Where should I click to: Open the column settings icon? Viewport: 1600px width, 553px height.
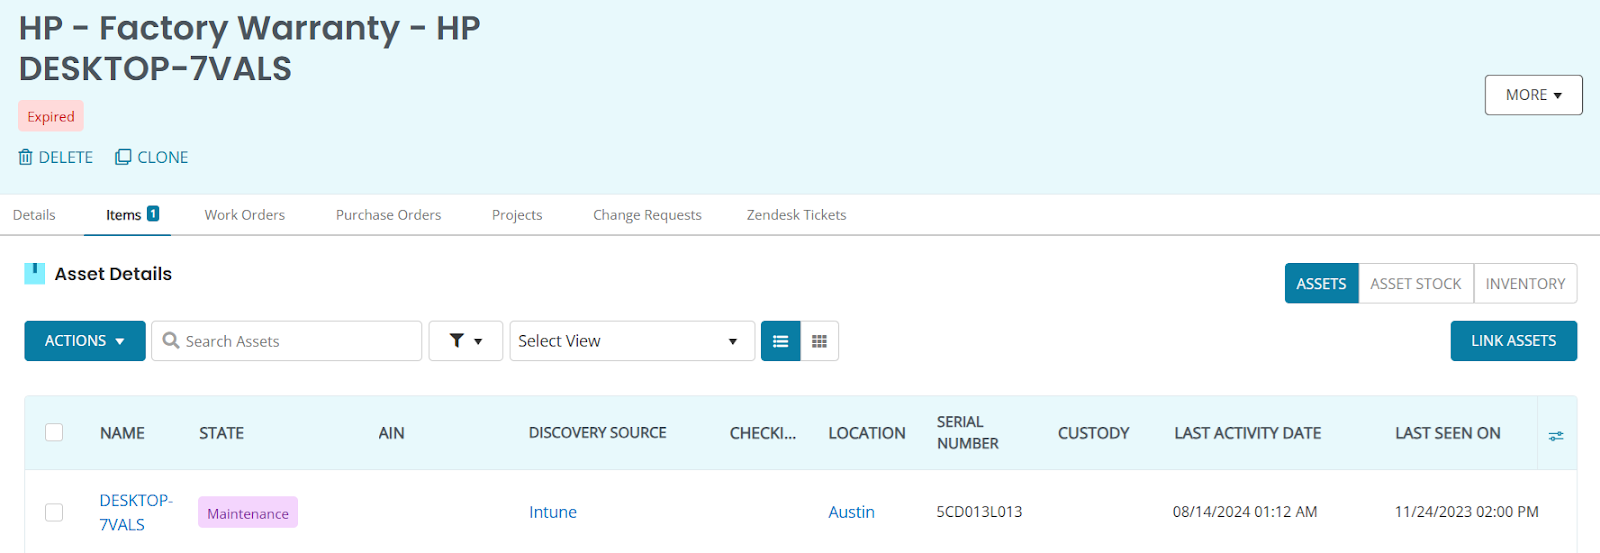pyautogui.click(x=1556, y=435)
